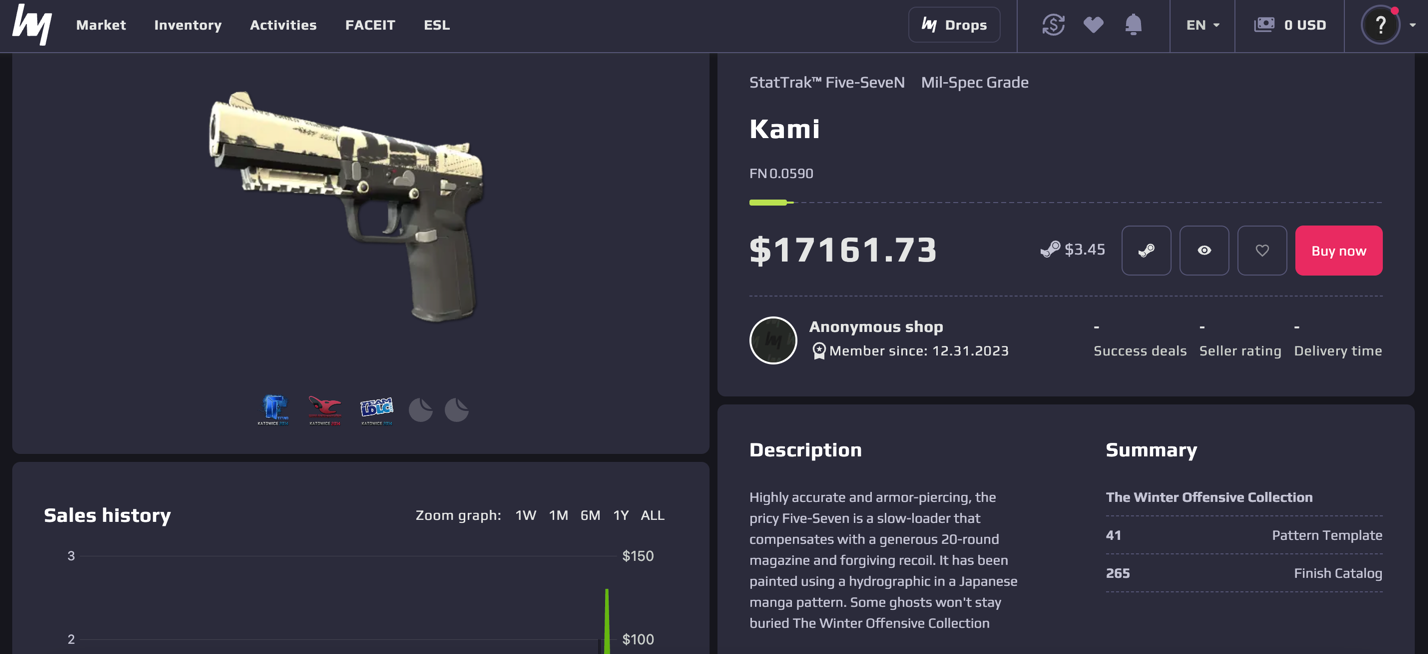Screen dimensions: 1428x654
Task: Click the market site logo
Action: point(32,25)
